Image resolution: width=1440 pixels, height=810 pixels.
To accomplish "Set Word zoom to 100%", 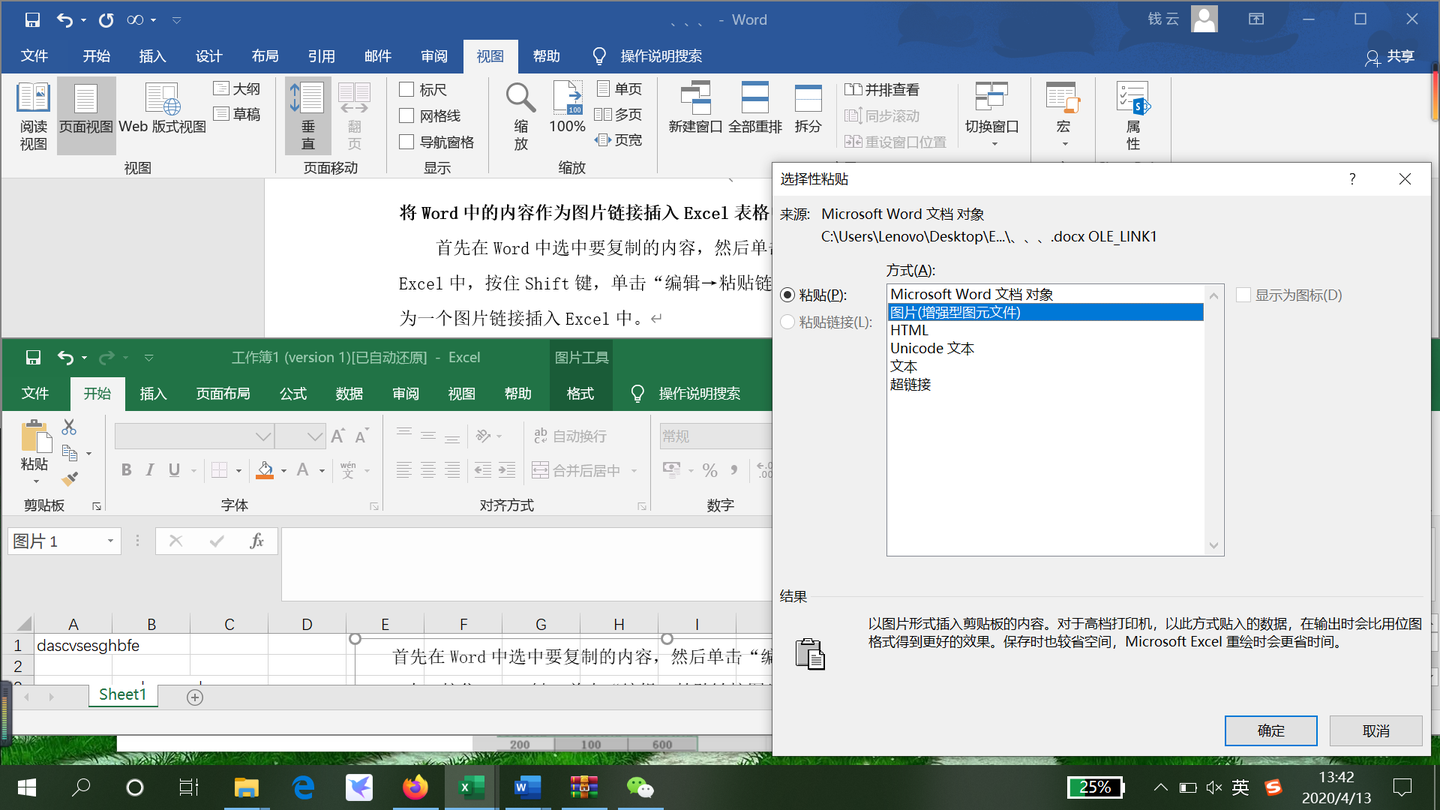I will (x=567, y=109).
